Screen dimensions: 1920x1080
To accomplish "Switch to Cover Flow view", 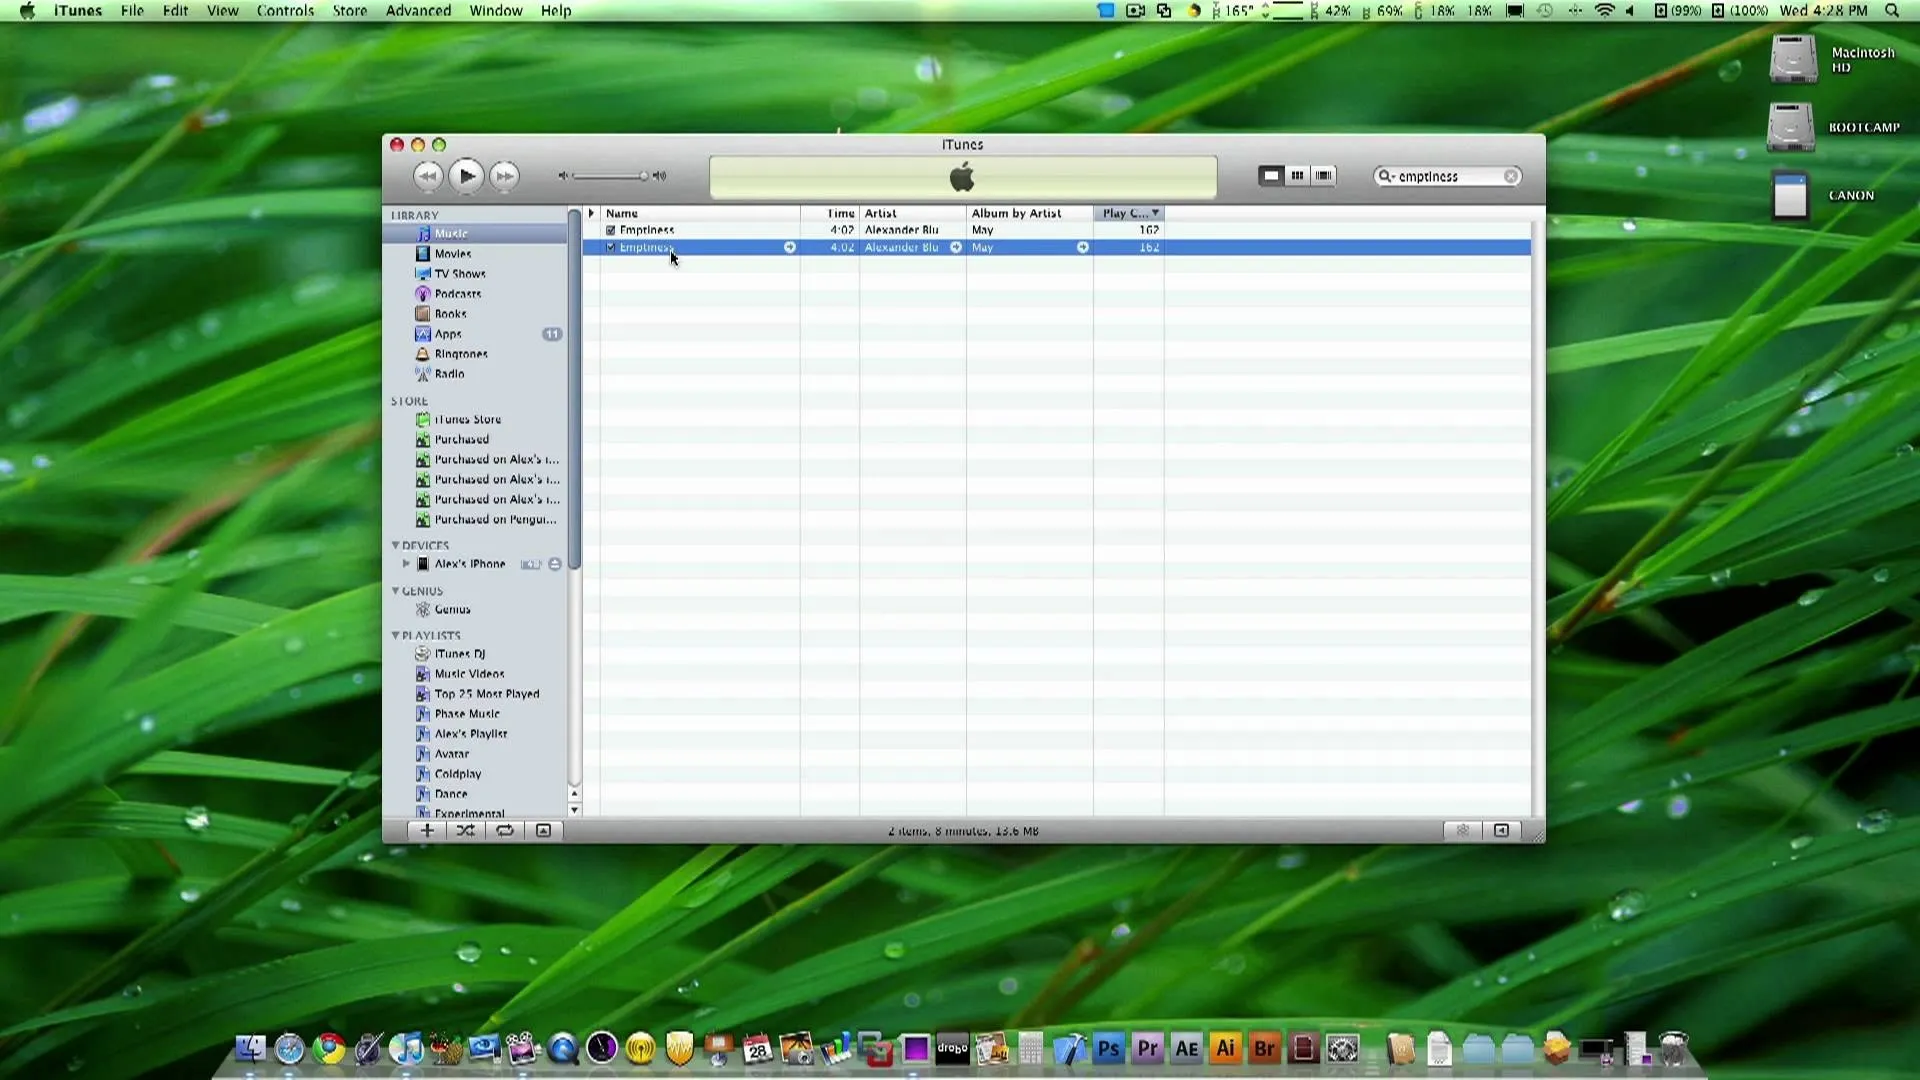I will (1323, 175).
